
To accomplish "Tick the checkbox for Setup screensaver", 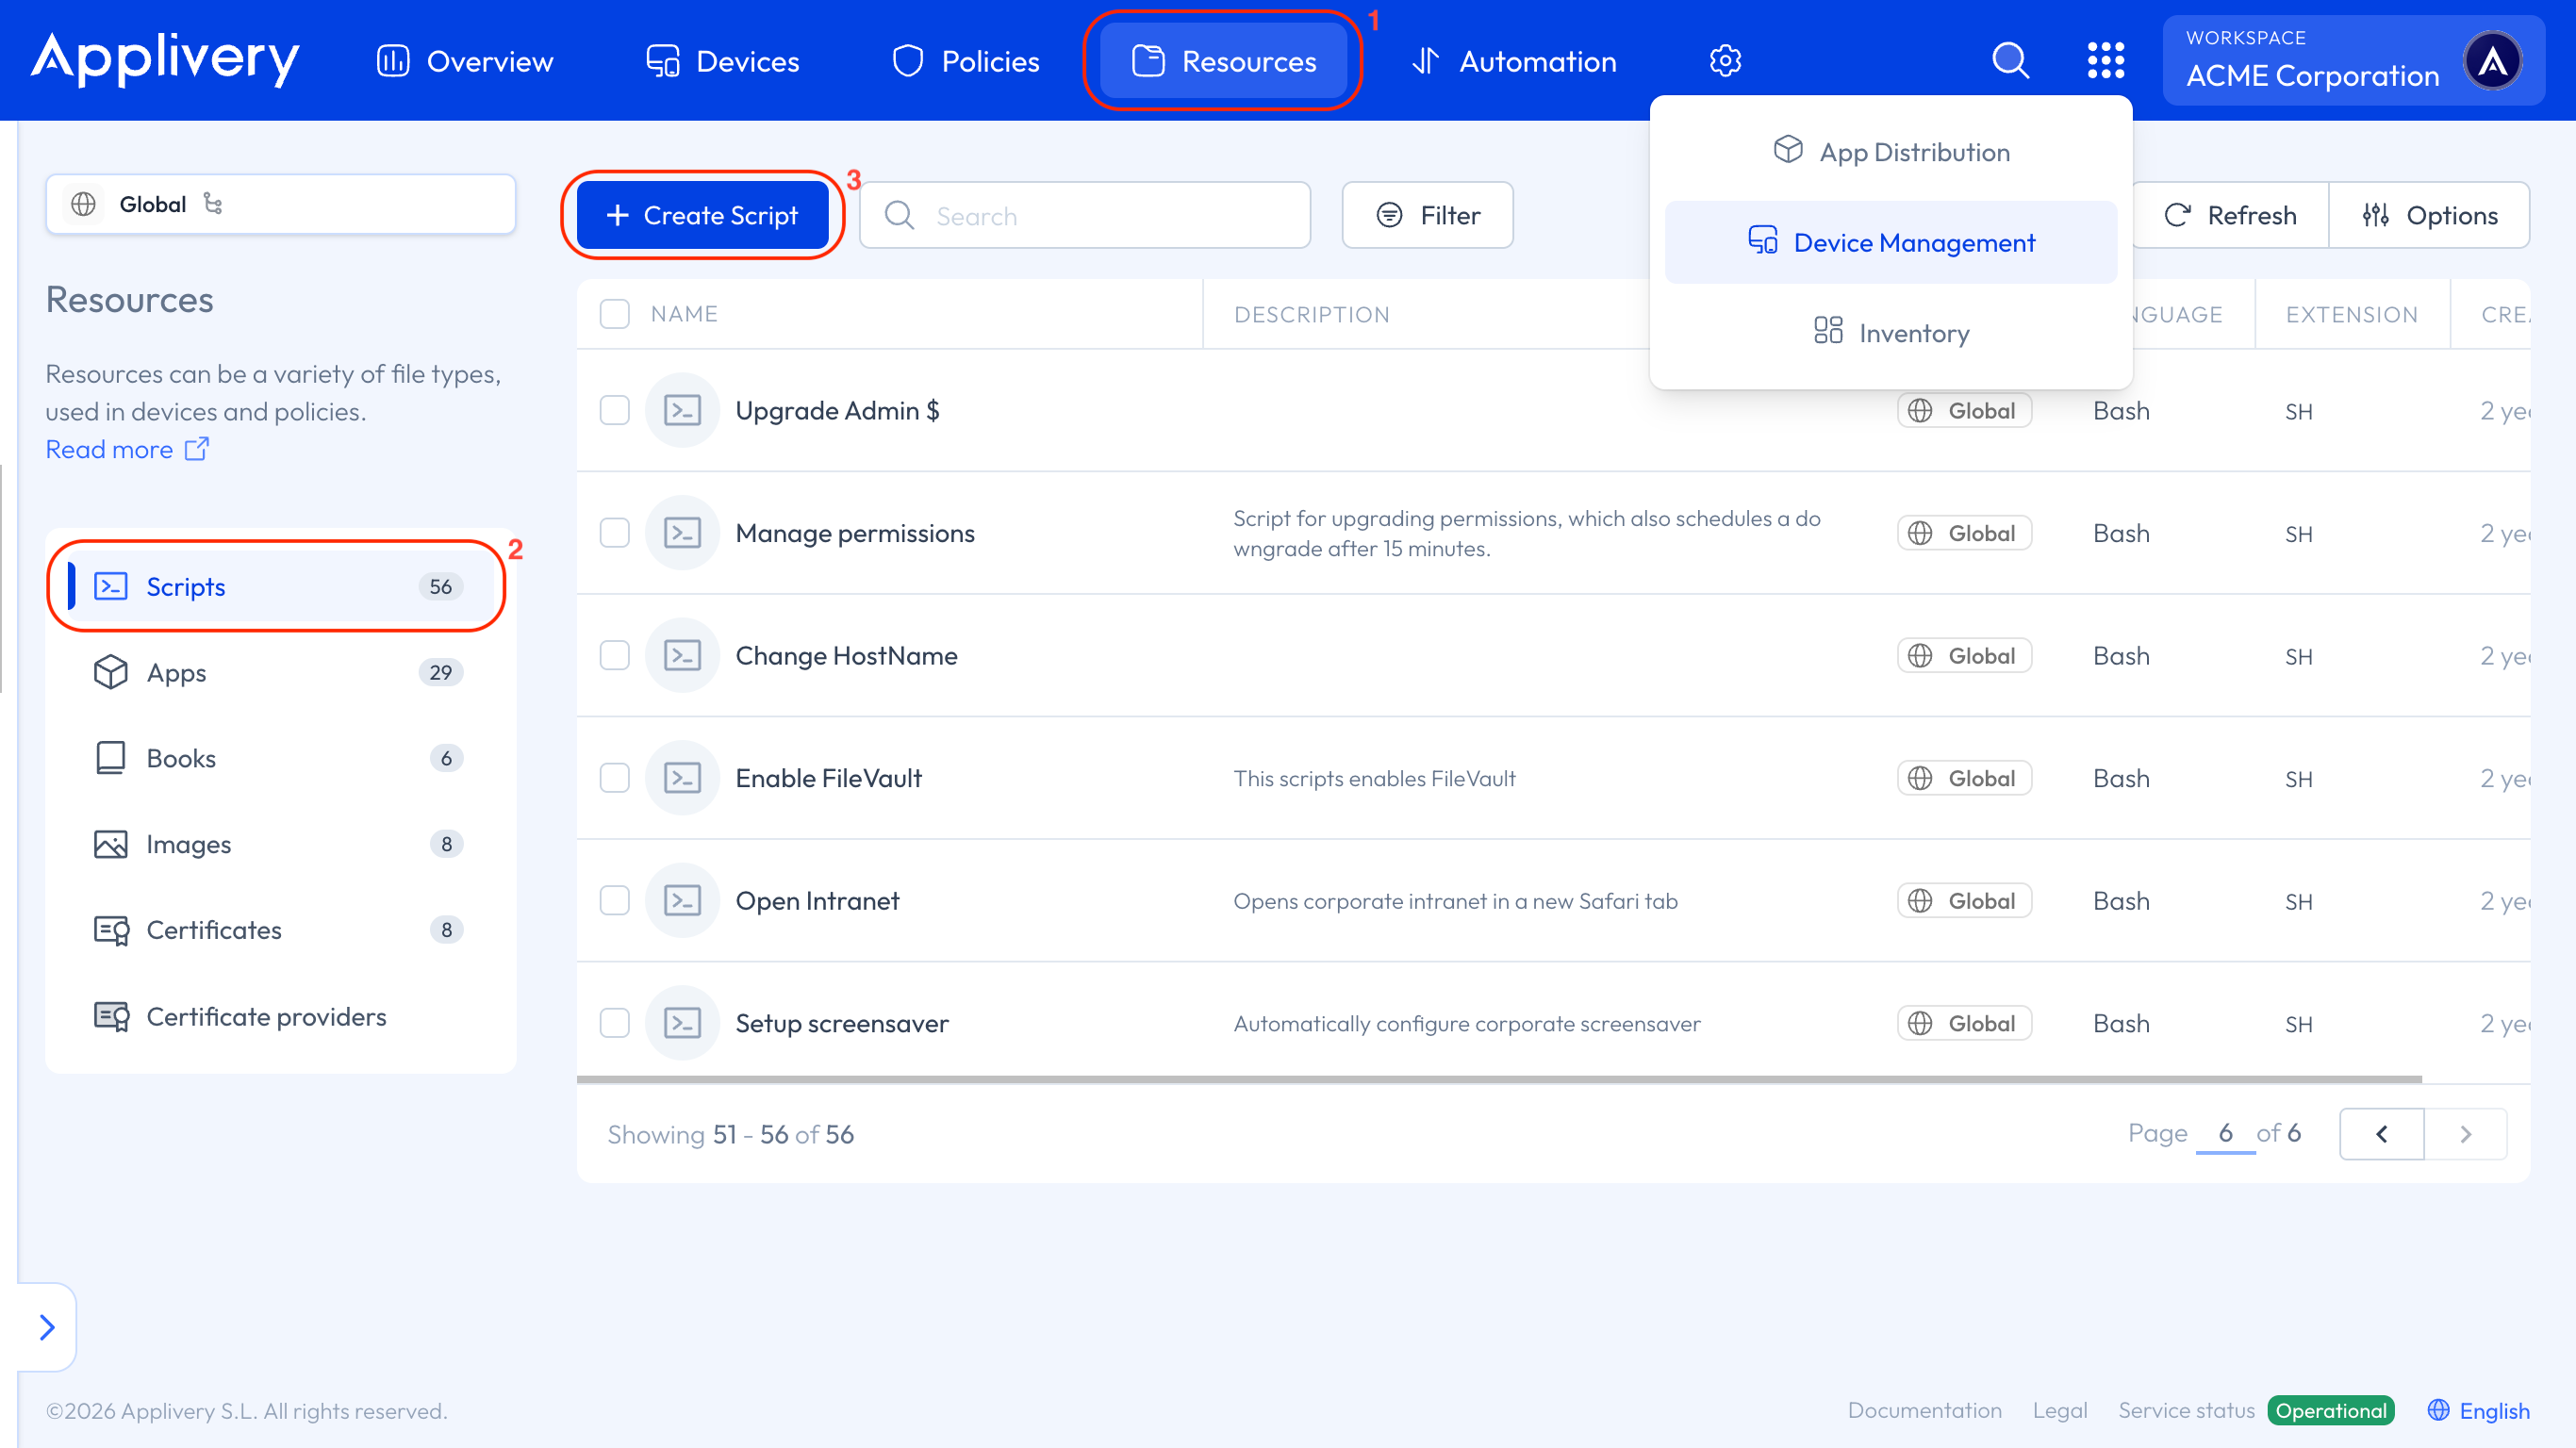I will click(614, 1023).
